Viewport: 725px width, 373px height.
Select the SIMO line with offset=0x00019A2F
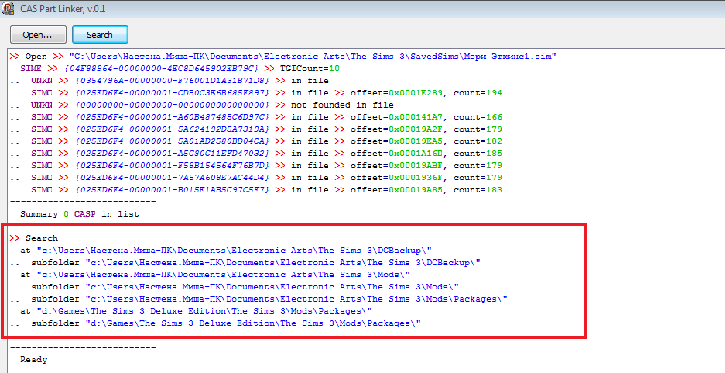[x=256, y=129]
